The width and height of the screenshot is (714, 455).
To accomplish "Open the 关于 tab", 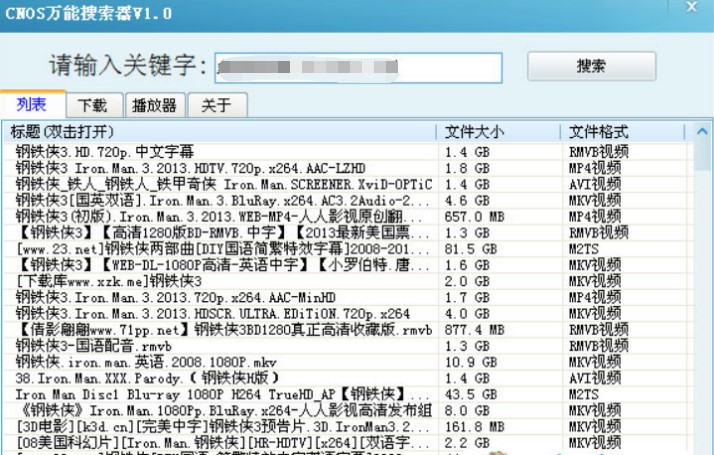I will pyautogui.click(x=217, y=106).
